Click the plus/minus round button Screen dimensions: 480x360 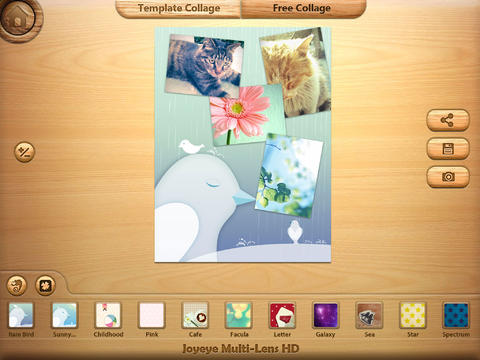click(x=24, y=152)
